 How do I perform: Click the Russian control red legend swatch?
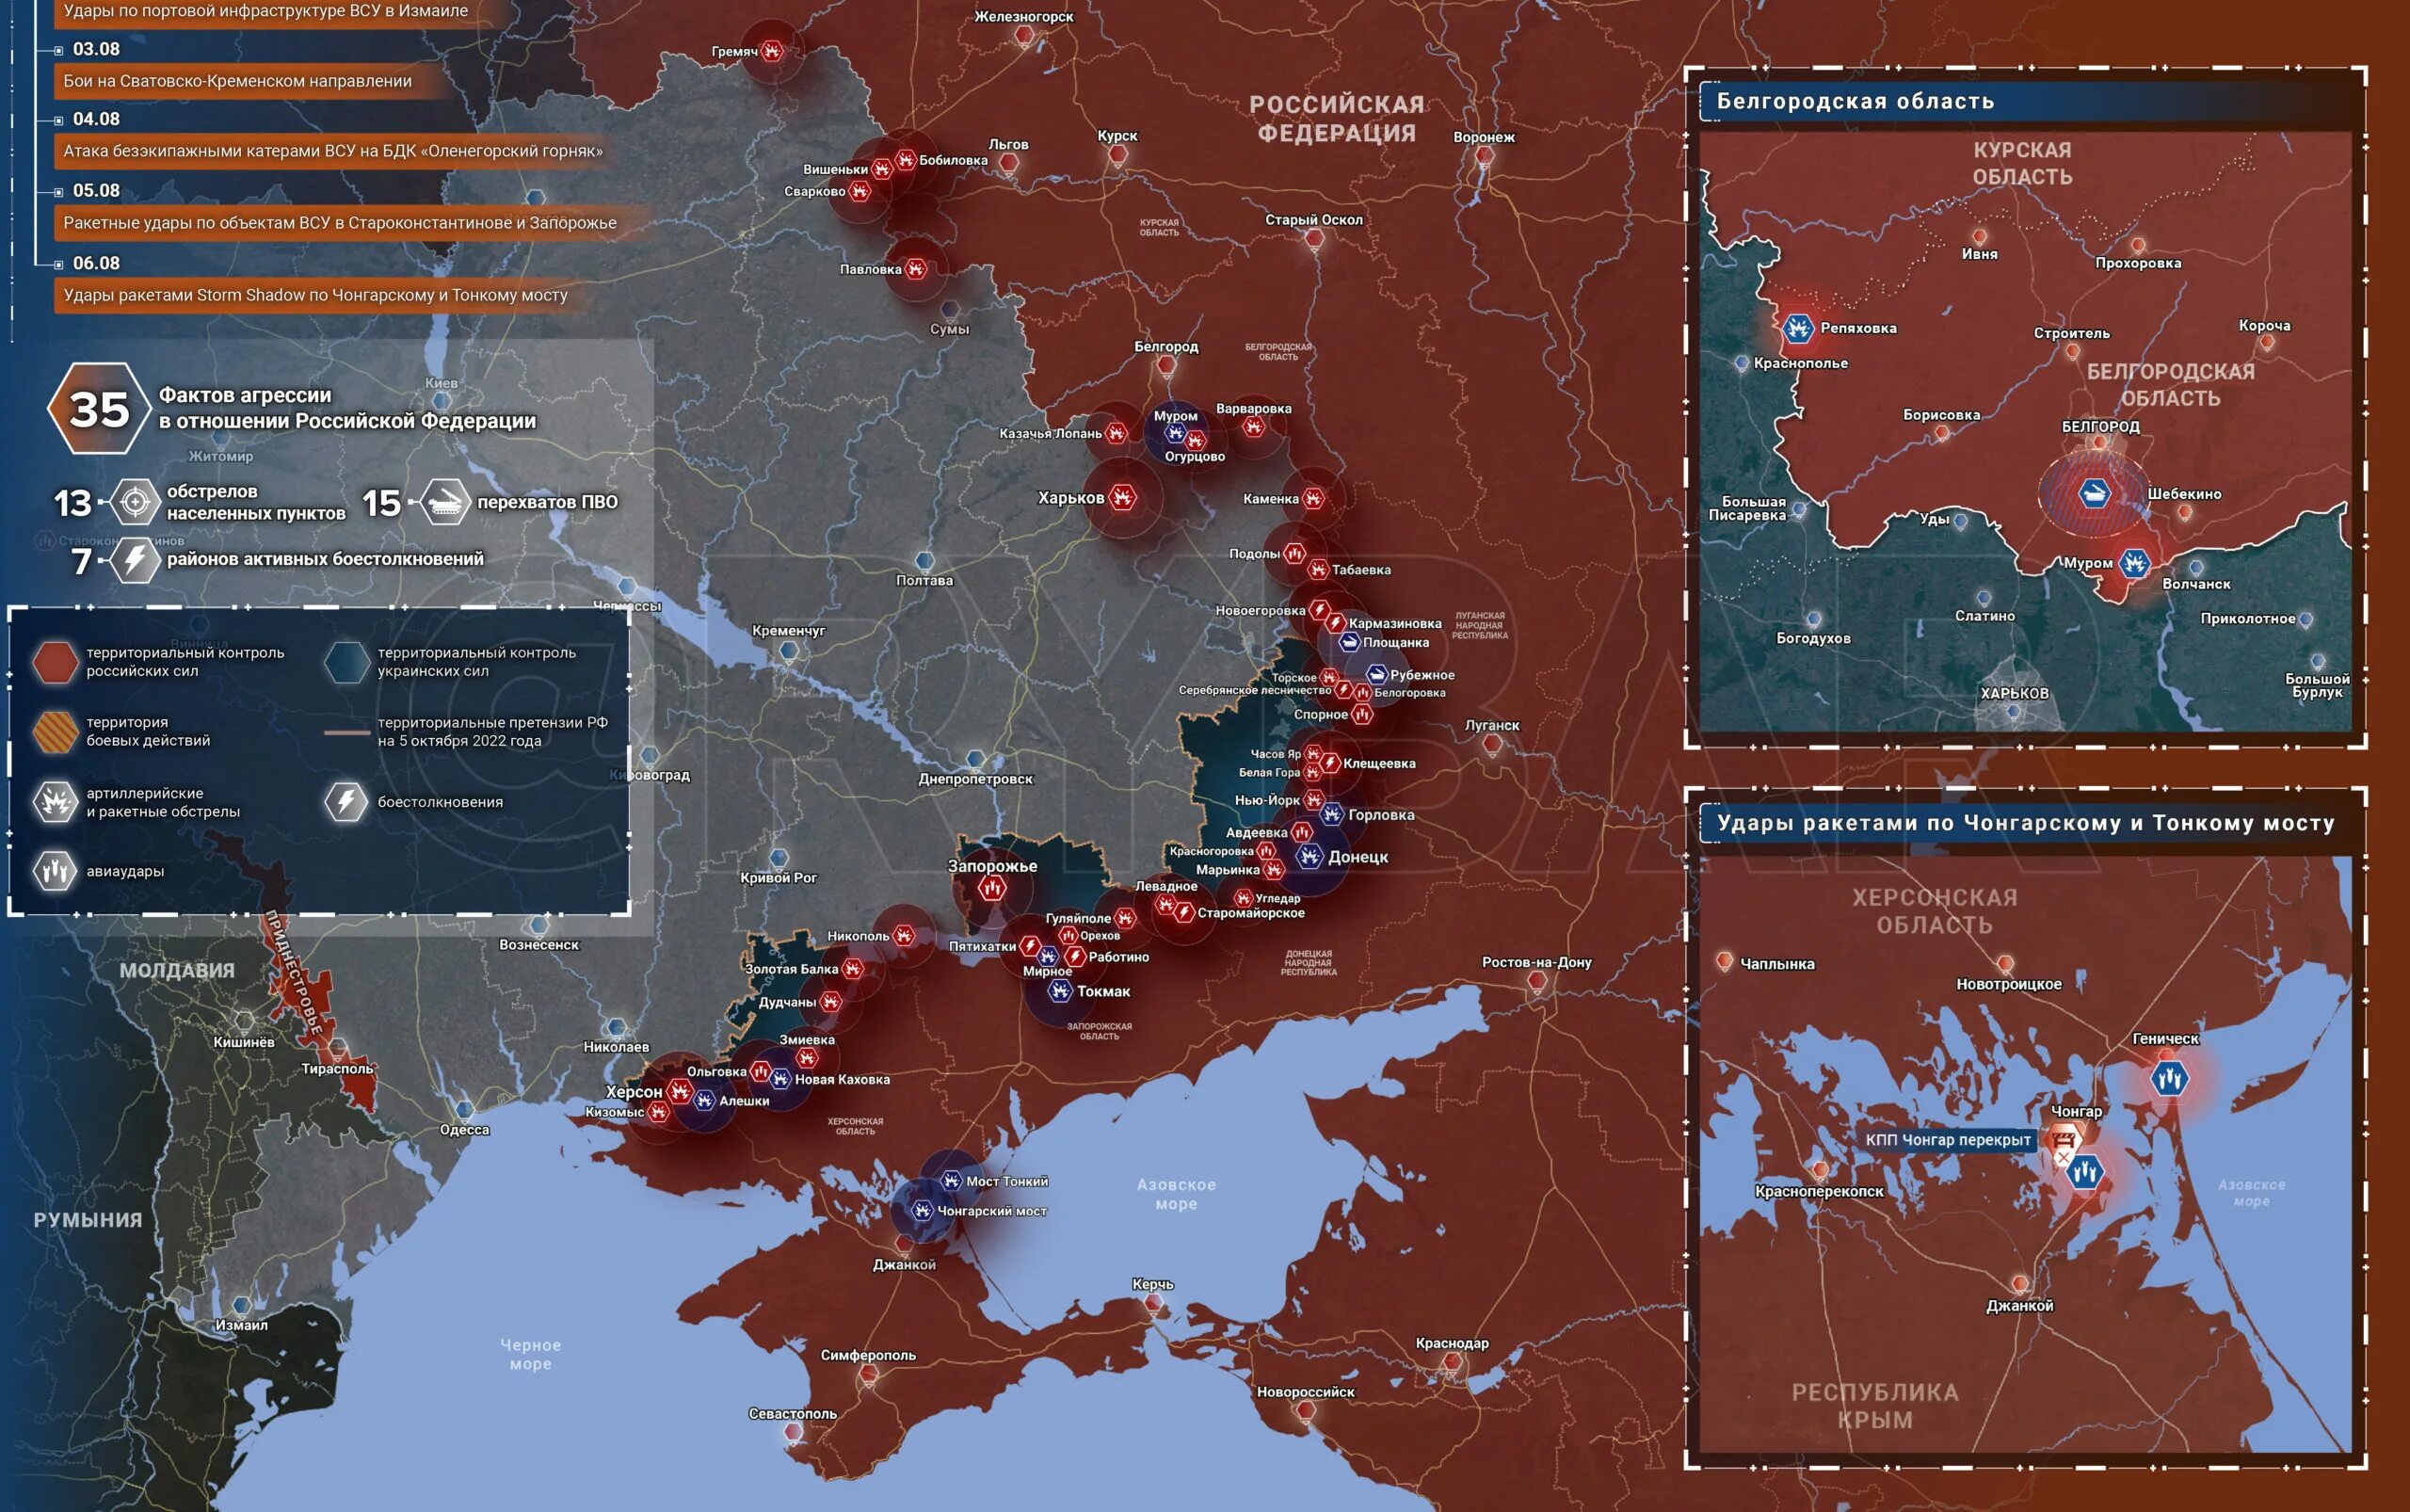55,662
